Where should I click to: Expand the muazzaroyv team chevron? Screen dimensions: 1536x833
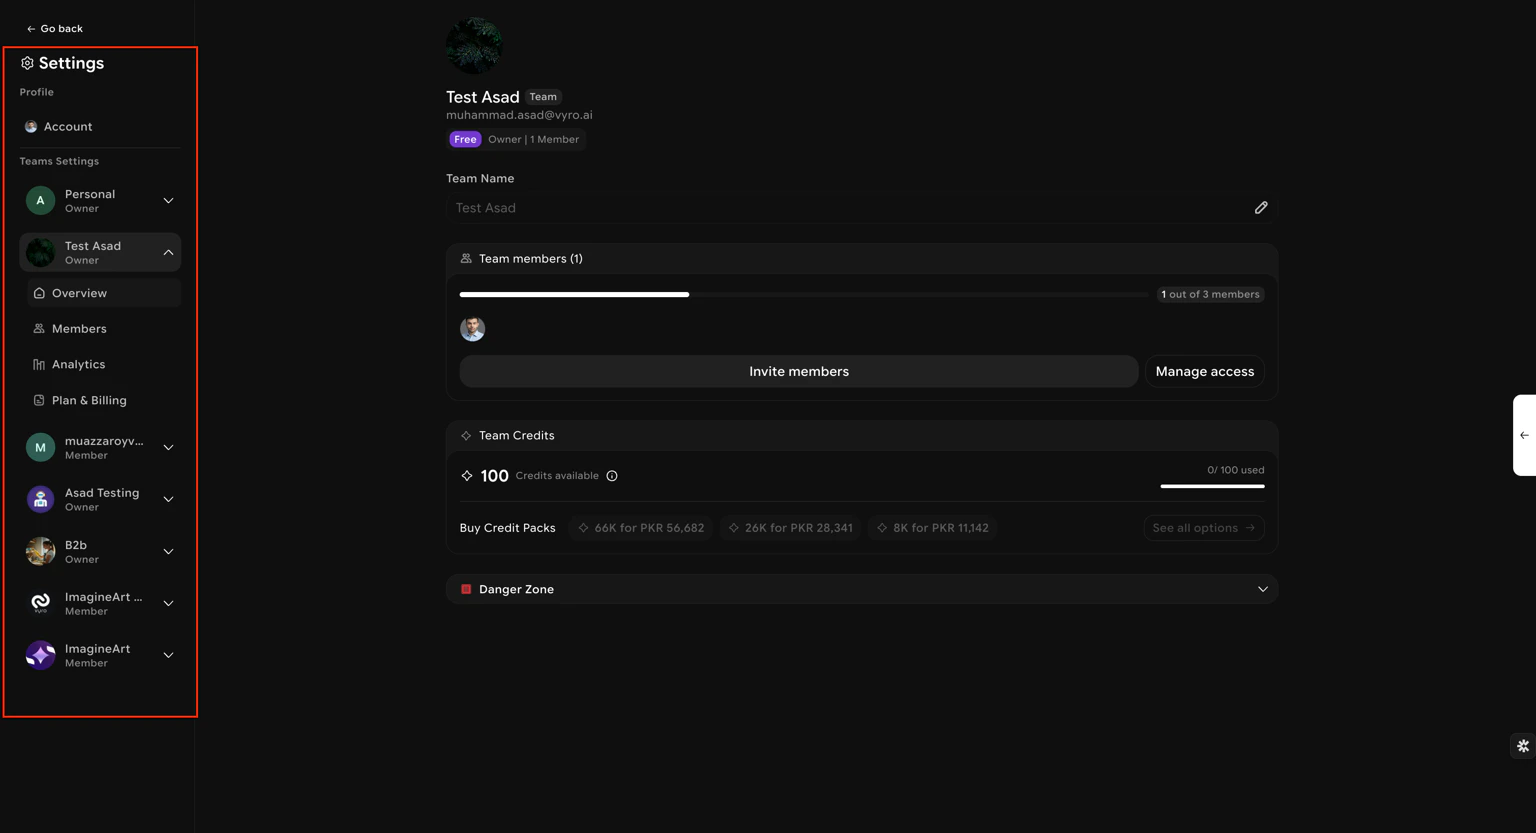tap(168, 448)
